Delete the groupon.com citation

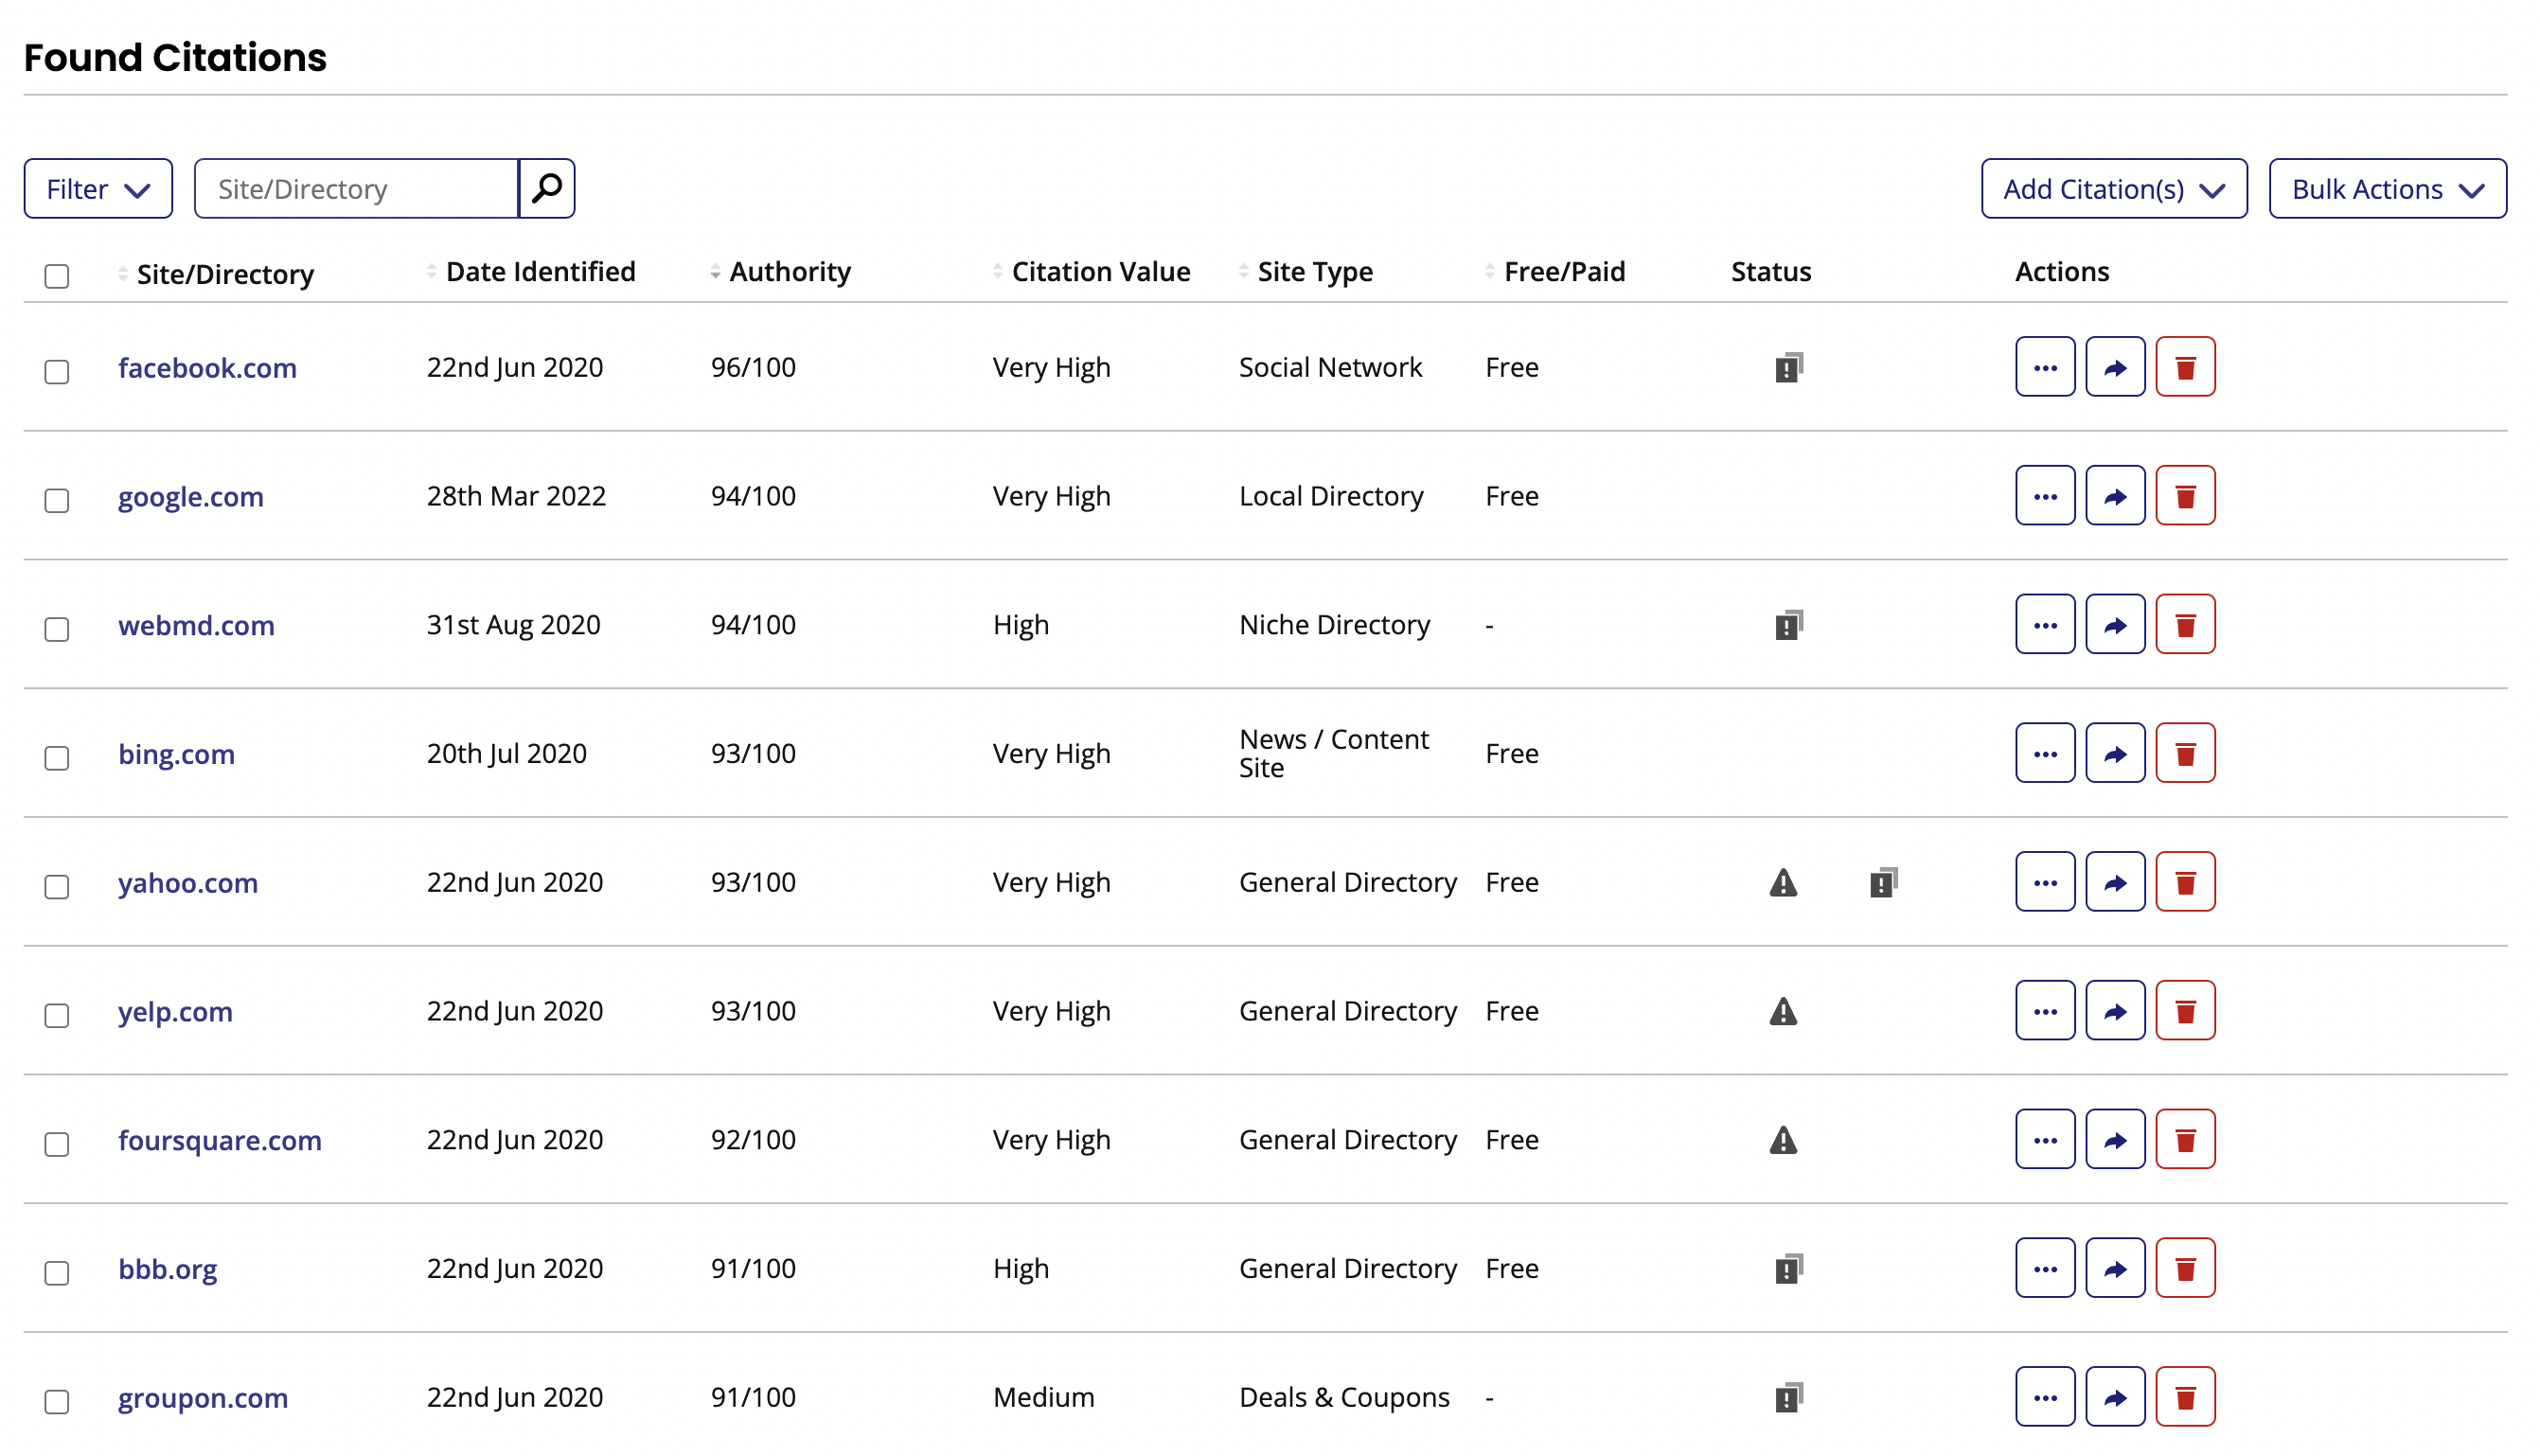click(x=2185, y=1398)
